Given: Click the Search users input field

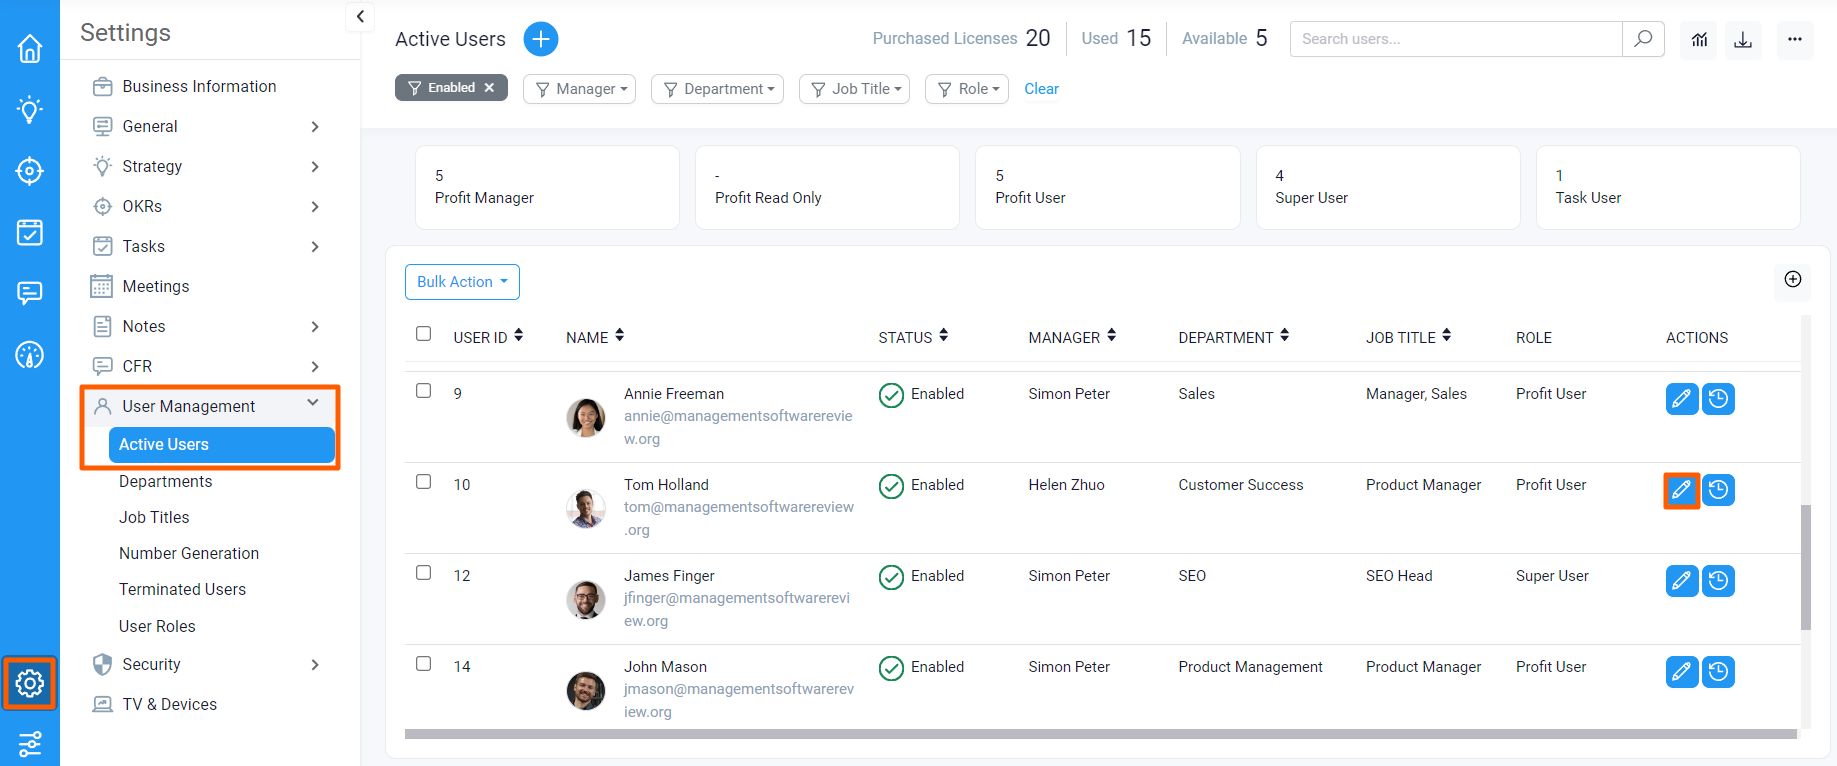Looking at the screenshot, I should point(1455,39).
